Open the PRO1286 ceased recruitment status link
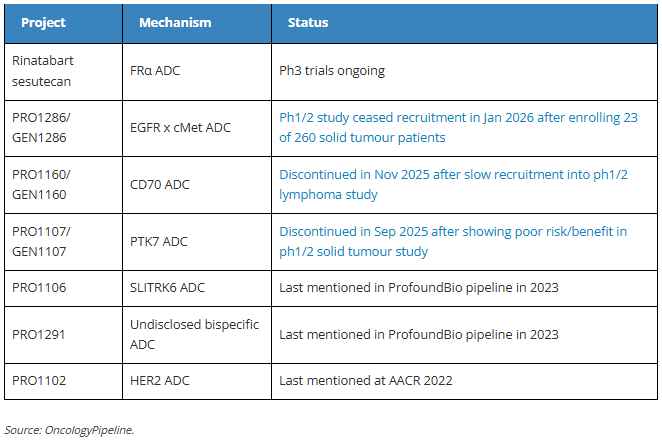 point(458,127)
